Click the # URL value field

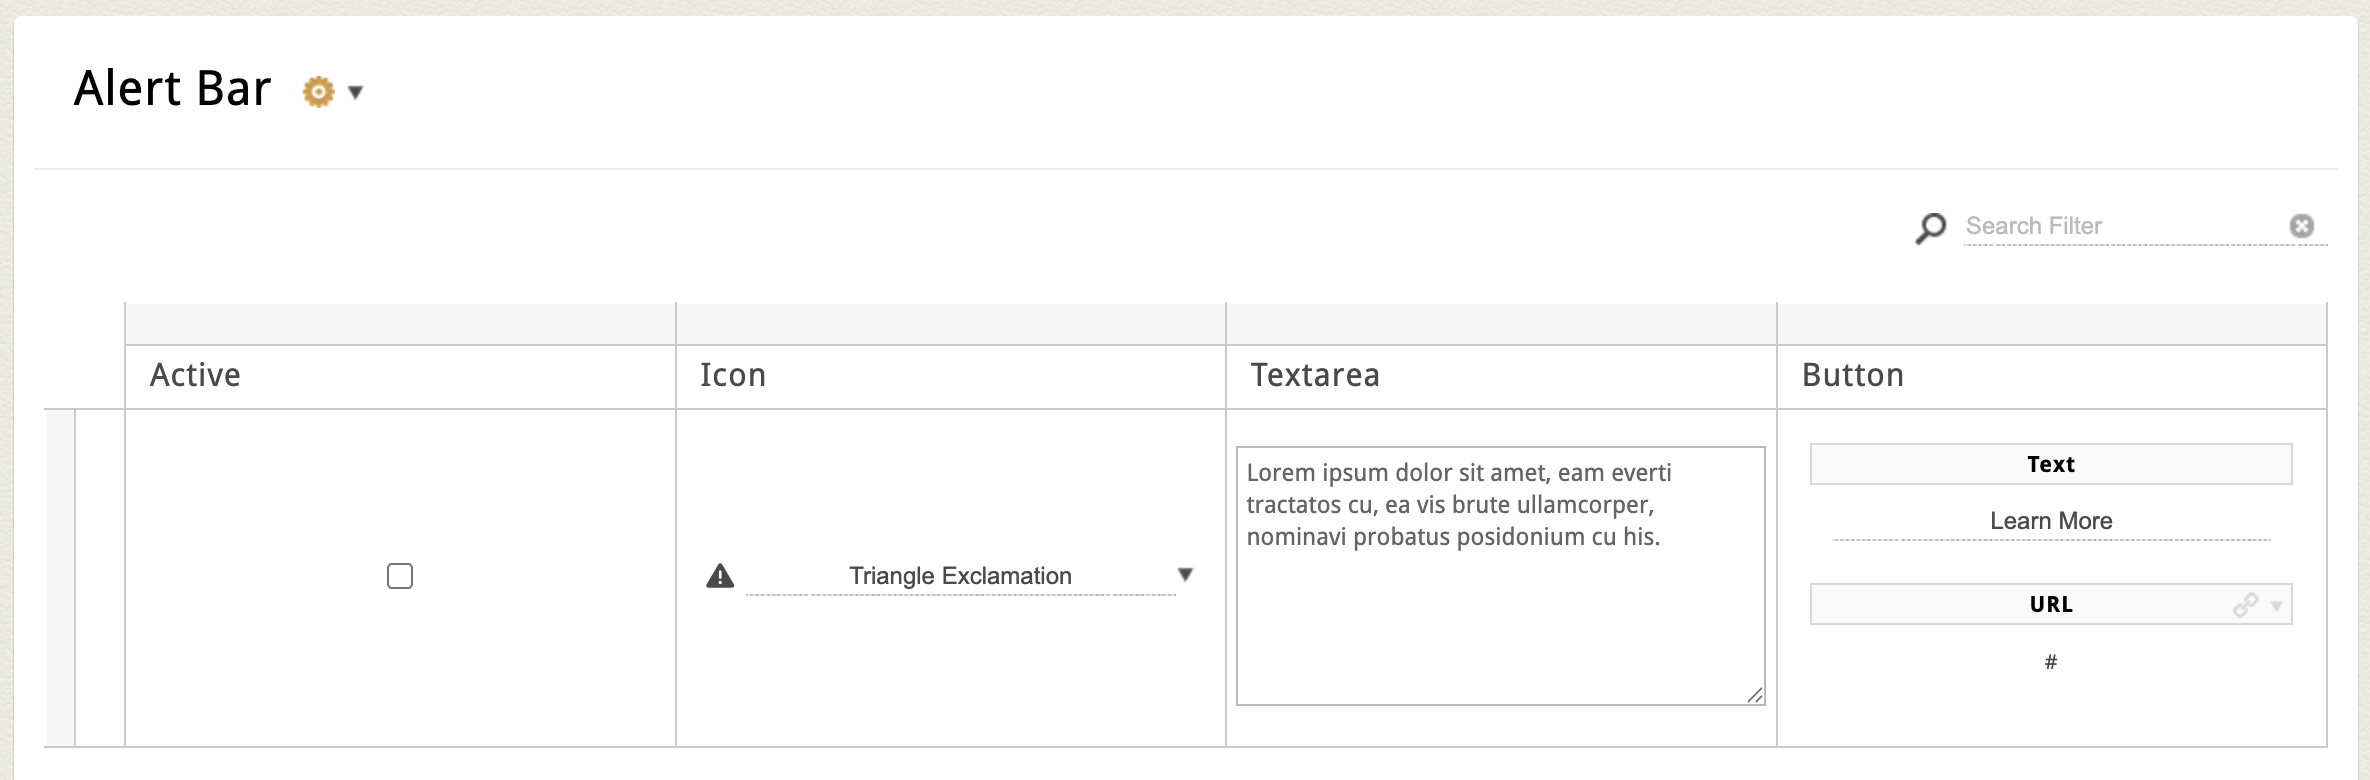[x=2051, y=662]
